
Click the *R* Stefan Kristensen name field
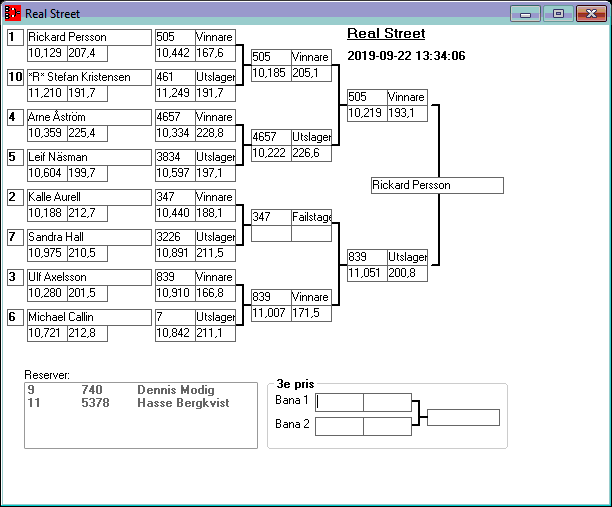(x=87, y=77)
